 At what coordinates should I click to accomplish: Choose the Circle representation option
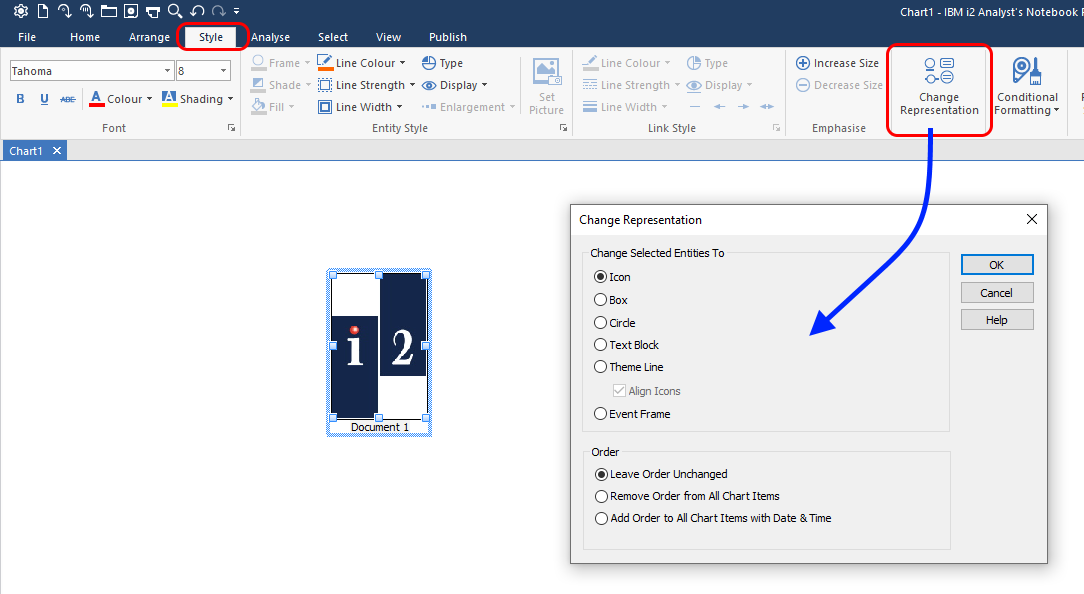601,323
